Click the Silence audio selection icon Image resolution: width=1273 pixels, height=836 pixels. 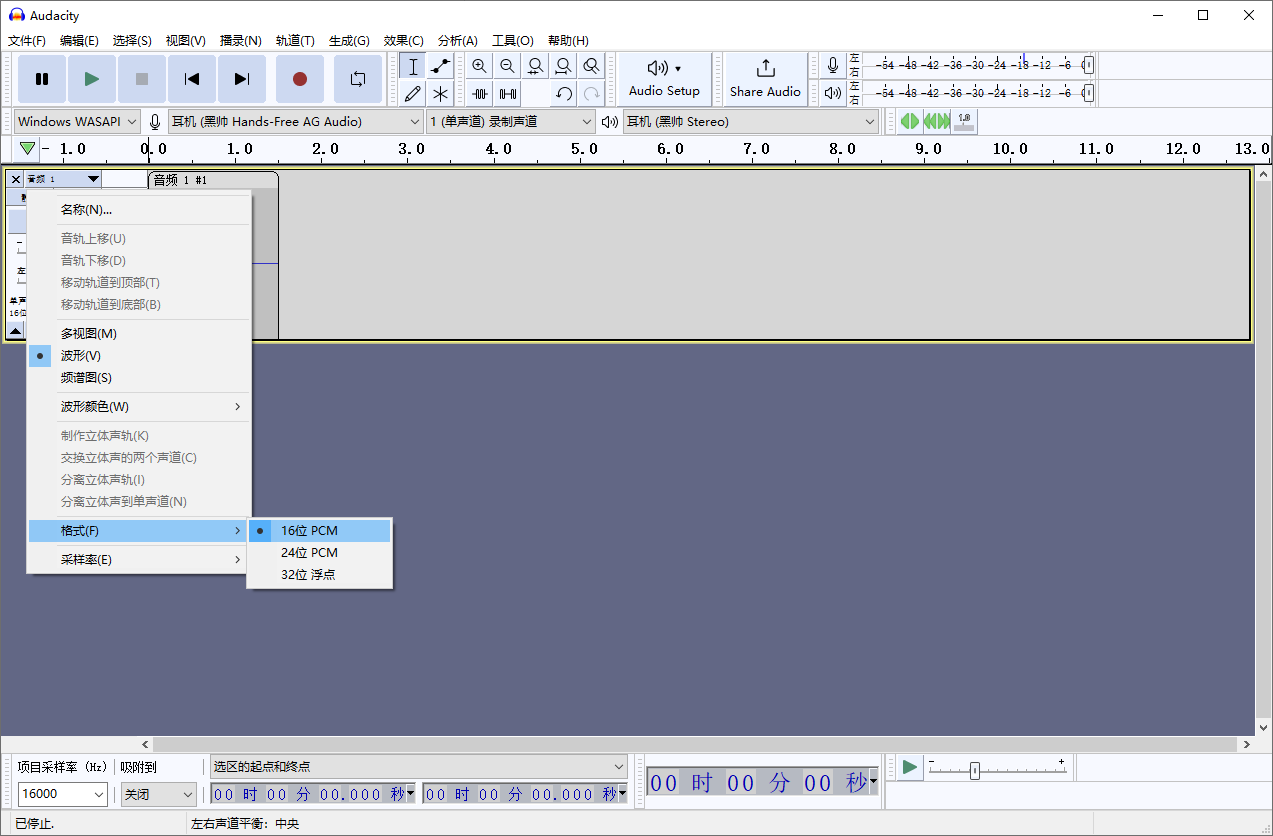tap(508, 94)
